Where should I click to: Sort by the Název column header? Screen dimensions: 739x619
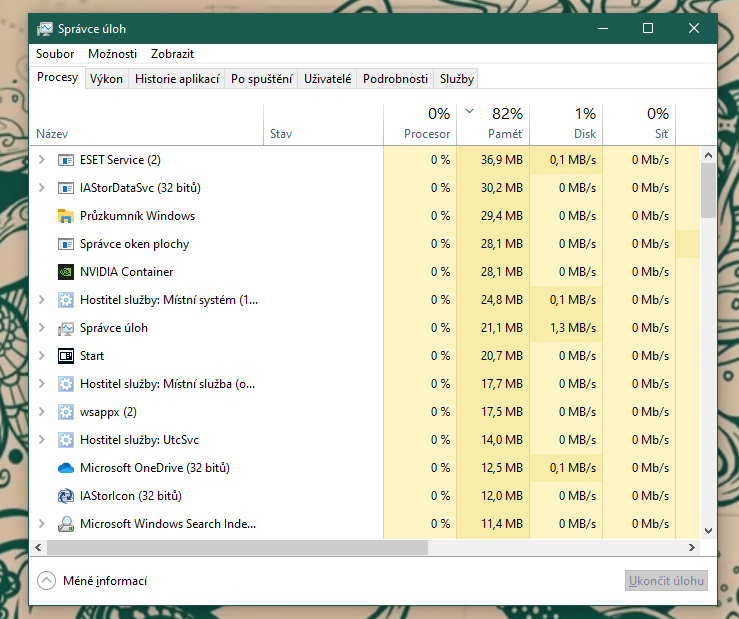point(147,124)
